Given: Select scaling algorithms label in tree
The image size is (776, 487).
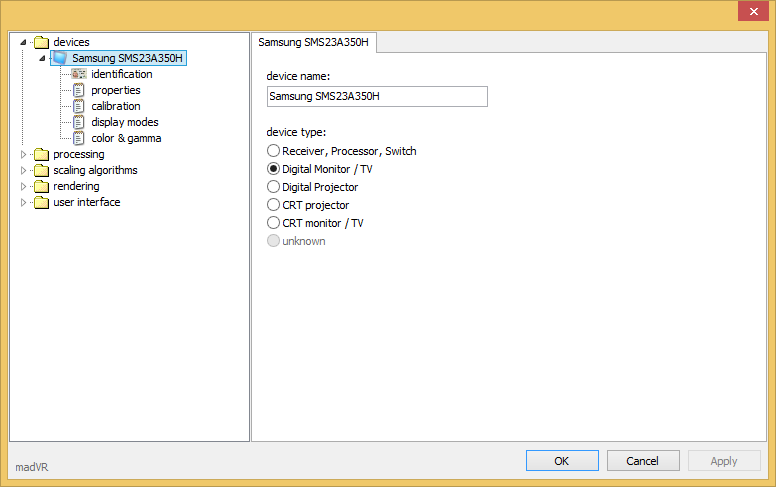Looking at the screenshot, I should click(95, 170).
